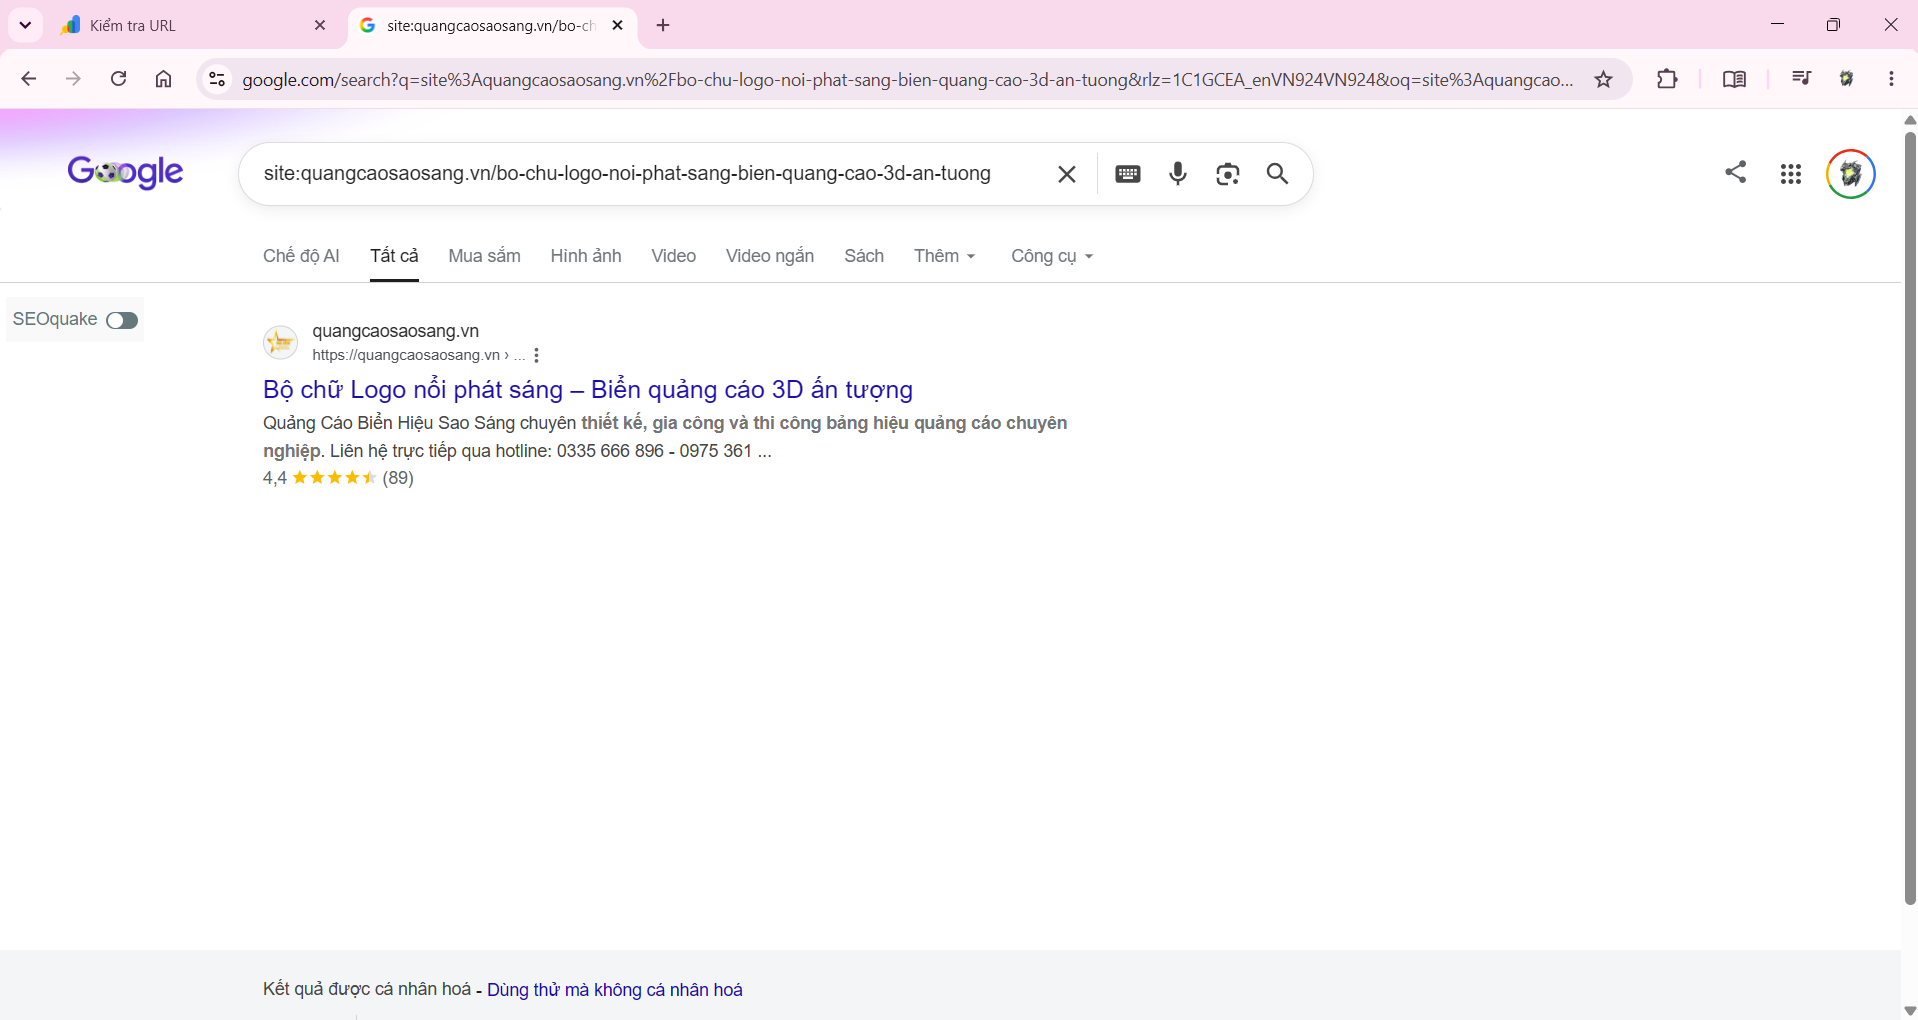Search by image with Google Lens

click(x=1228, y=174)
